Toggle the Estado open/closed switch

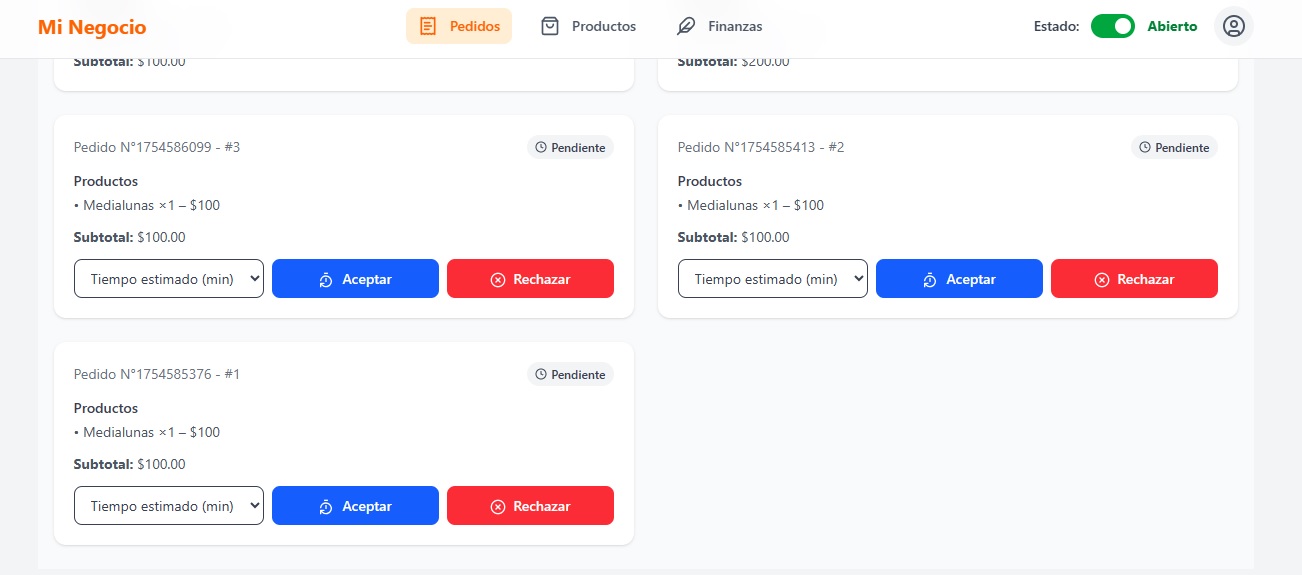point(1112,26)
